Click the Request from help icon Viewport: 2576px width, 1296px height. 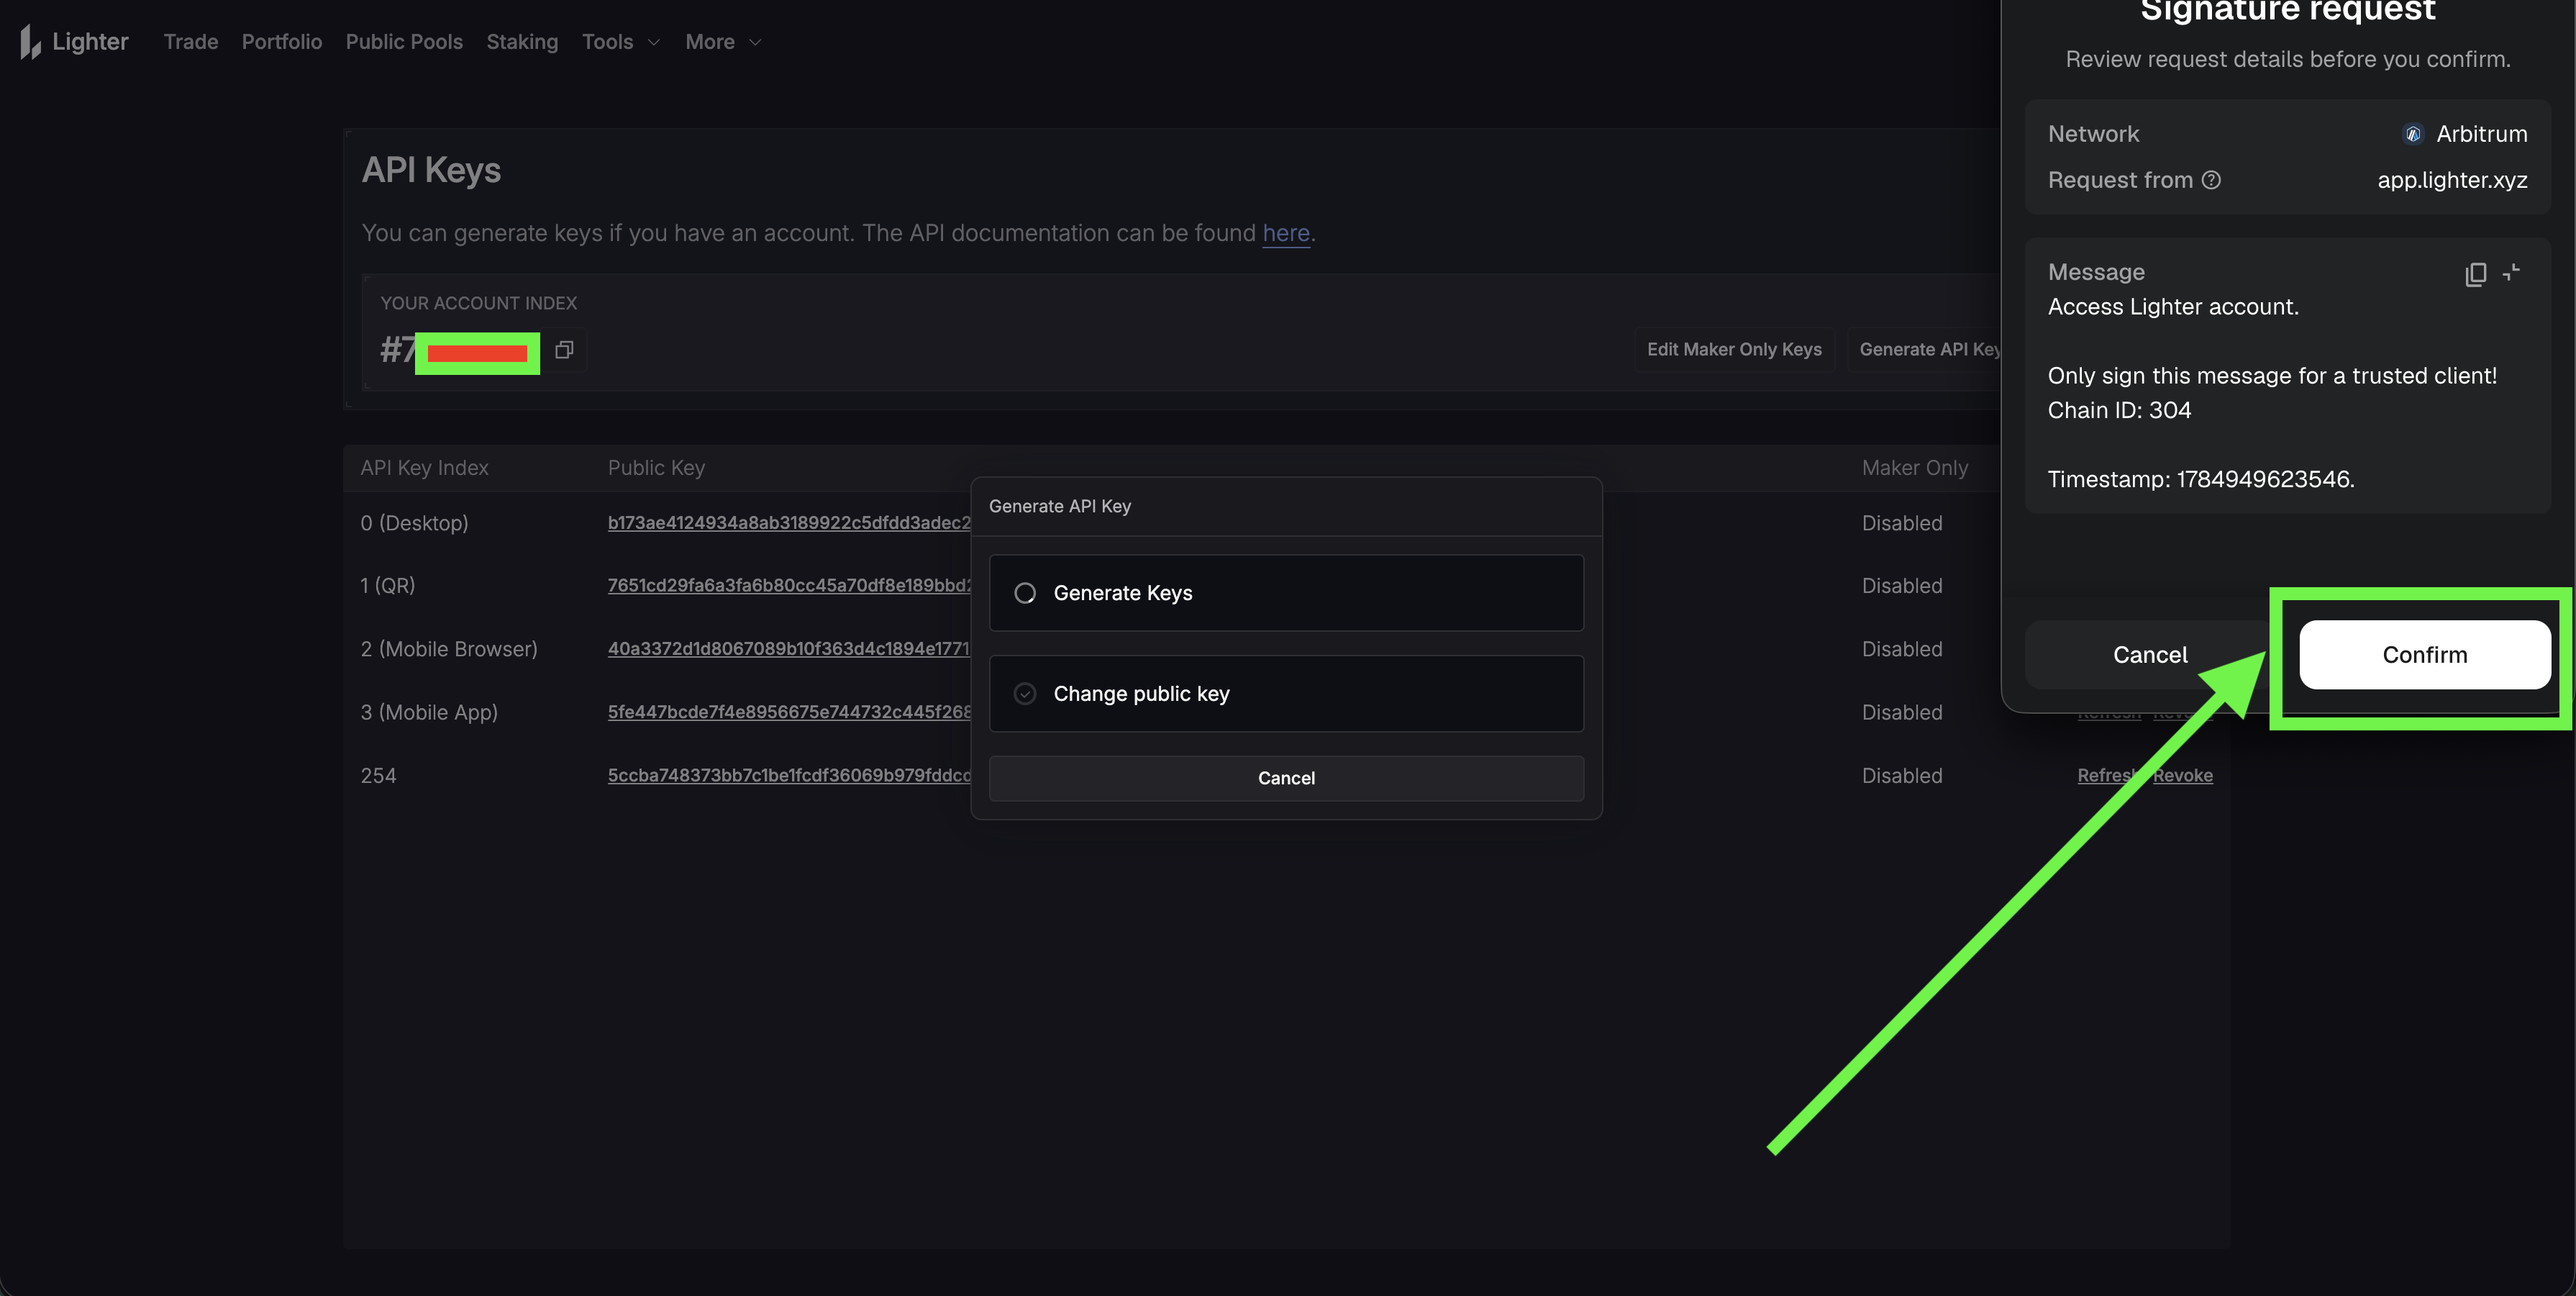pyautogui.click(x=2212, y=180)
